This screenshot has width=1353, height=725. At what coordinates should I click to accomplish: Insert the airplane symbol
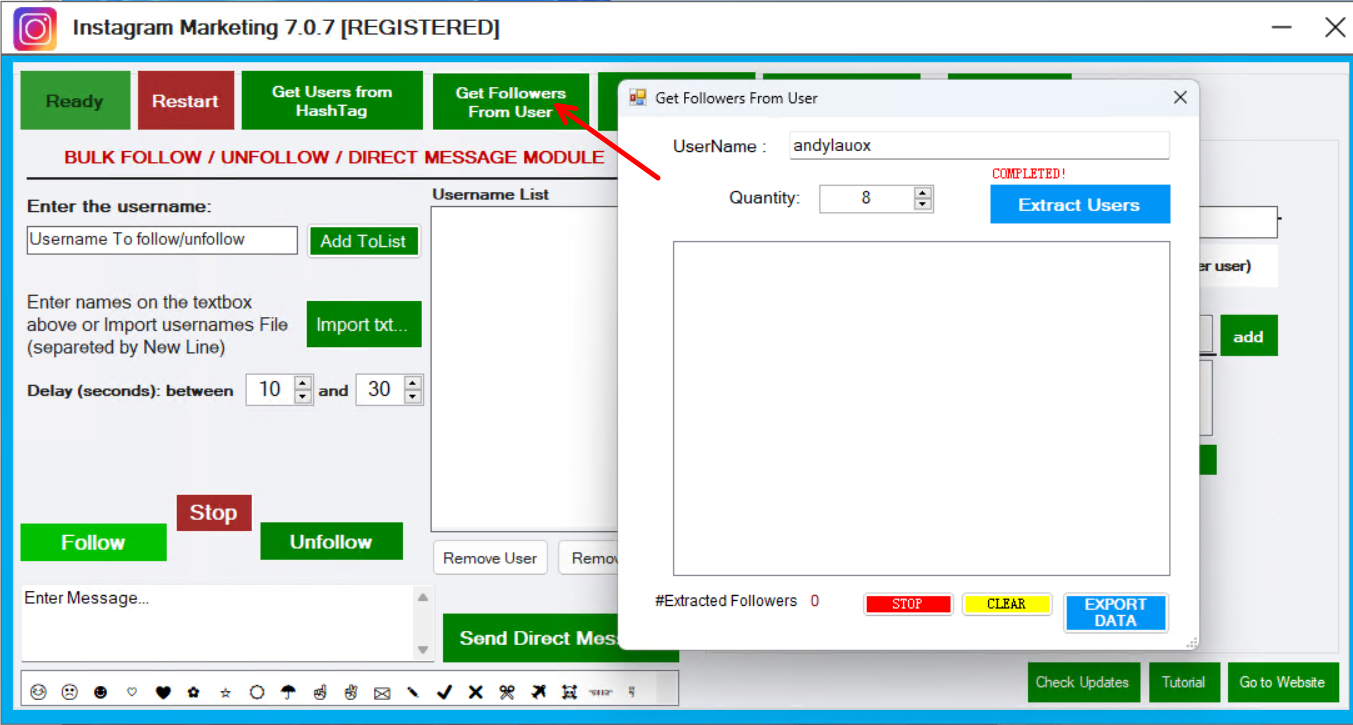pyautogui.click(x=539, y=691)
